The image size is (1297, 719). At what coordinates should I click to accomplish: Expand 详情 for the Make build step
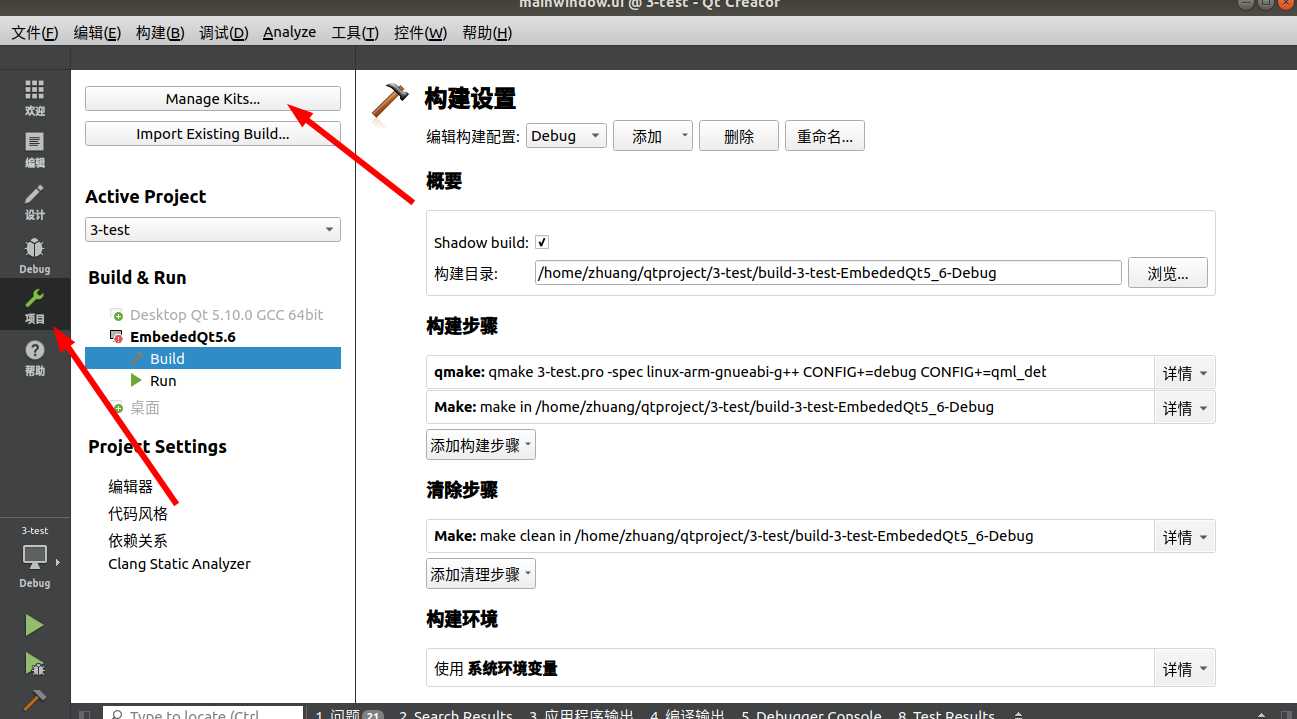tap(1185, 407)
